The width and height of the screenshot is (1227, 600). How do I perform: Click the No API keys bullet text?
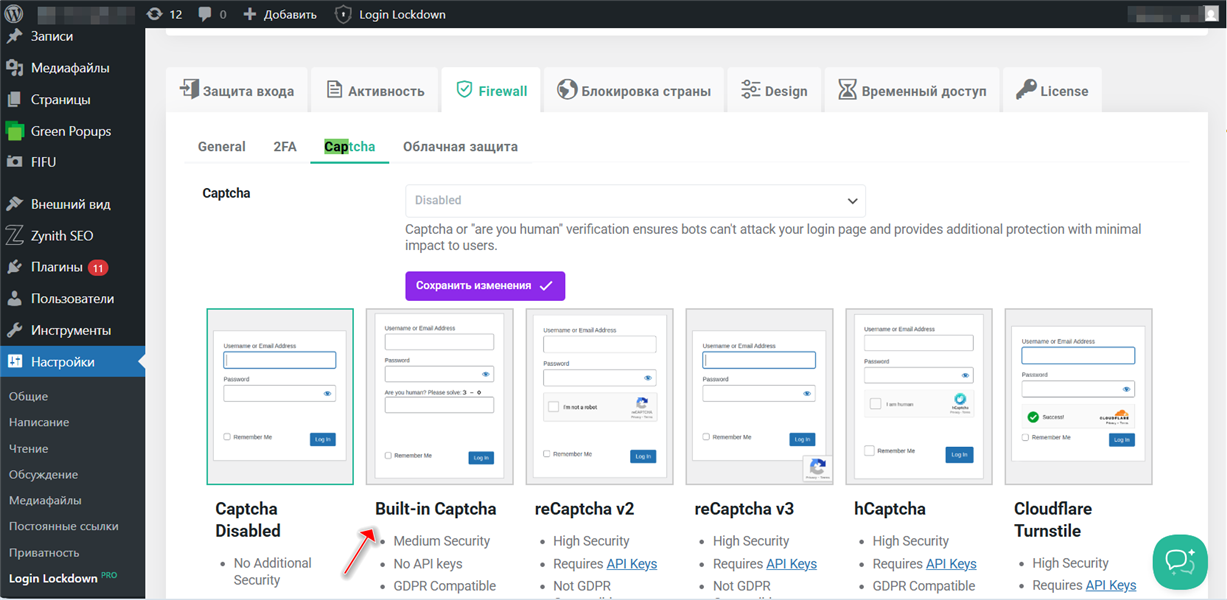[428, 563]
